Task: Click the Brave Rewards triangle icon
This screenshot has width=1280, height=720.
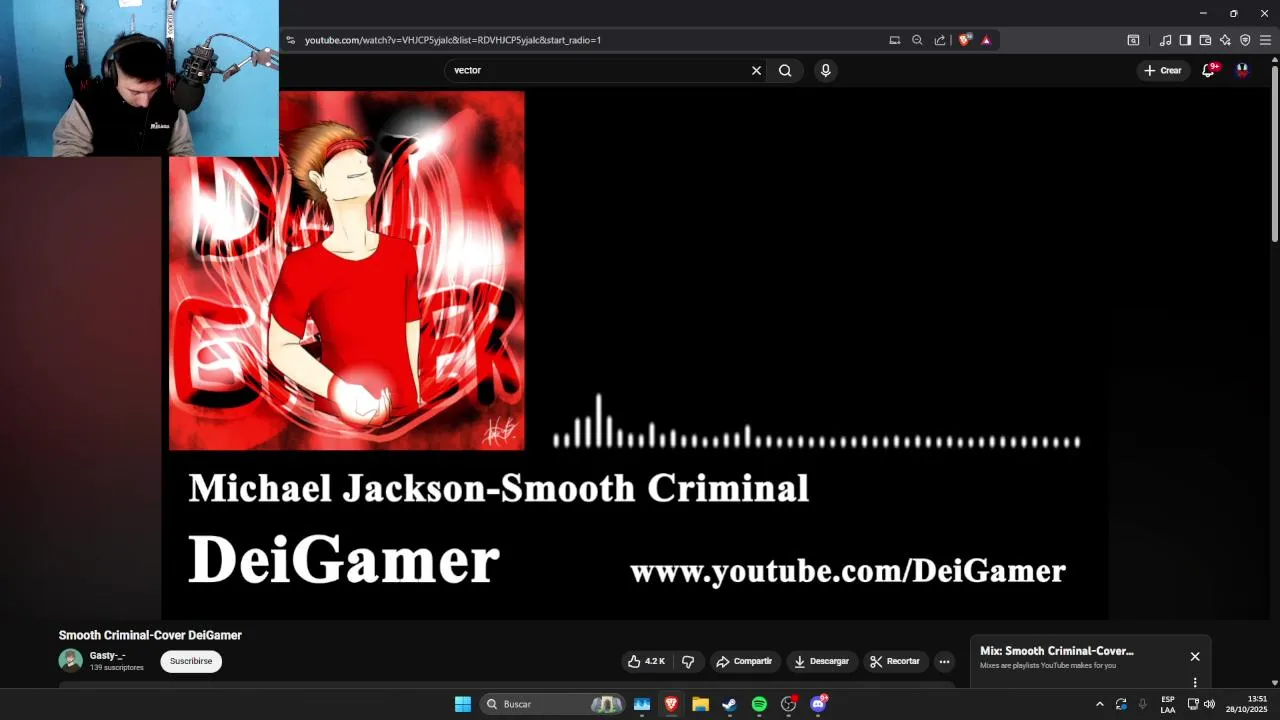Action: pyautogui.click(x=986, y=40)
